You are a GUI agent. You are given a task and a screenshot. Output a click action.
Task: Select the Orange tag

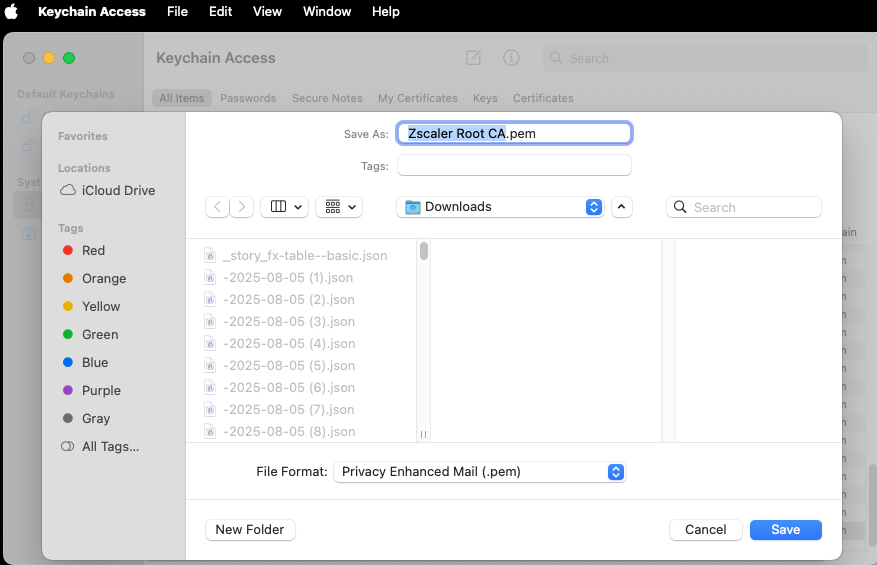click(x=95, y=279)
